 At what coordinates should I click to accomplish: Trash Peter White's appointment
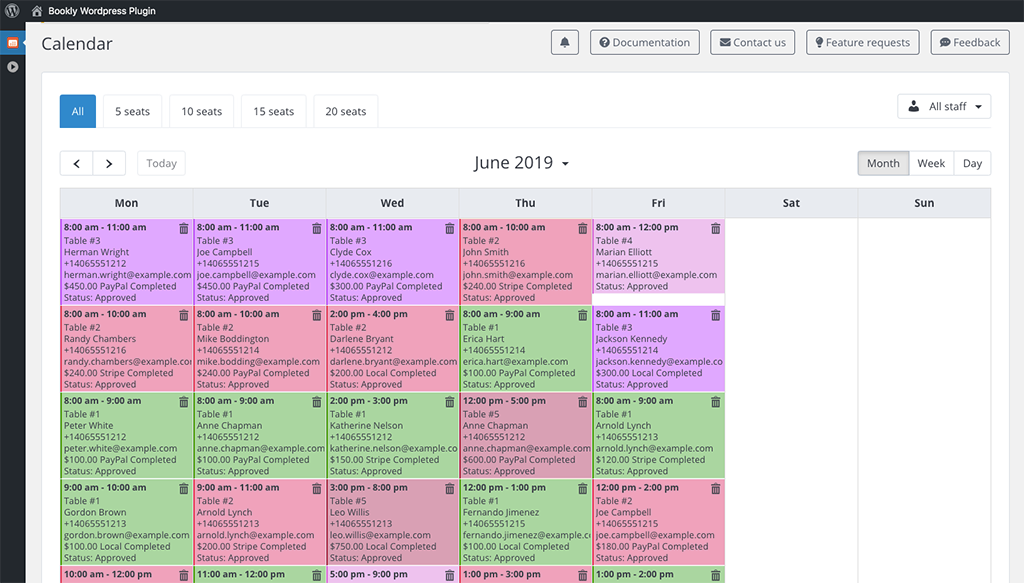pyautogui.click(x=184, y=402)
